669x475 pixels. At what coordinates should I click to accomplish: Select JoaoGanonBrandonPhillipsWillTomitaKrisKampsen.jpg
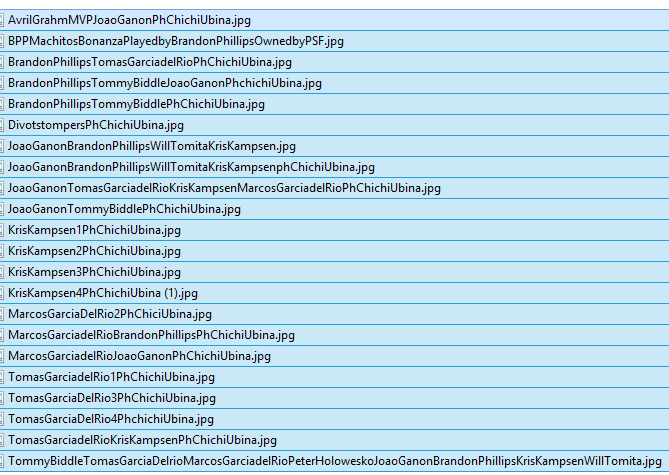(x=152, y=146)
